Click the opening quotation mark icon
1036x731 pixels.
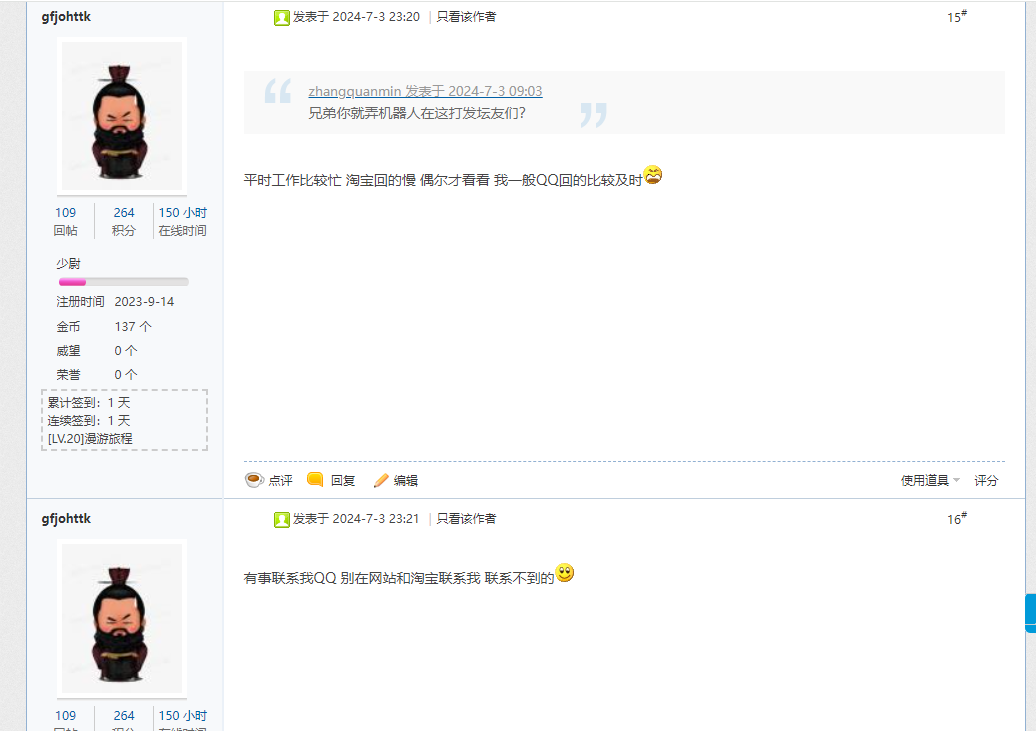click(x=278, y=91)
